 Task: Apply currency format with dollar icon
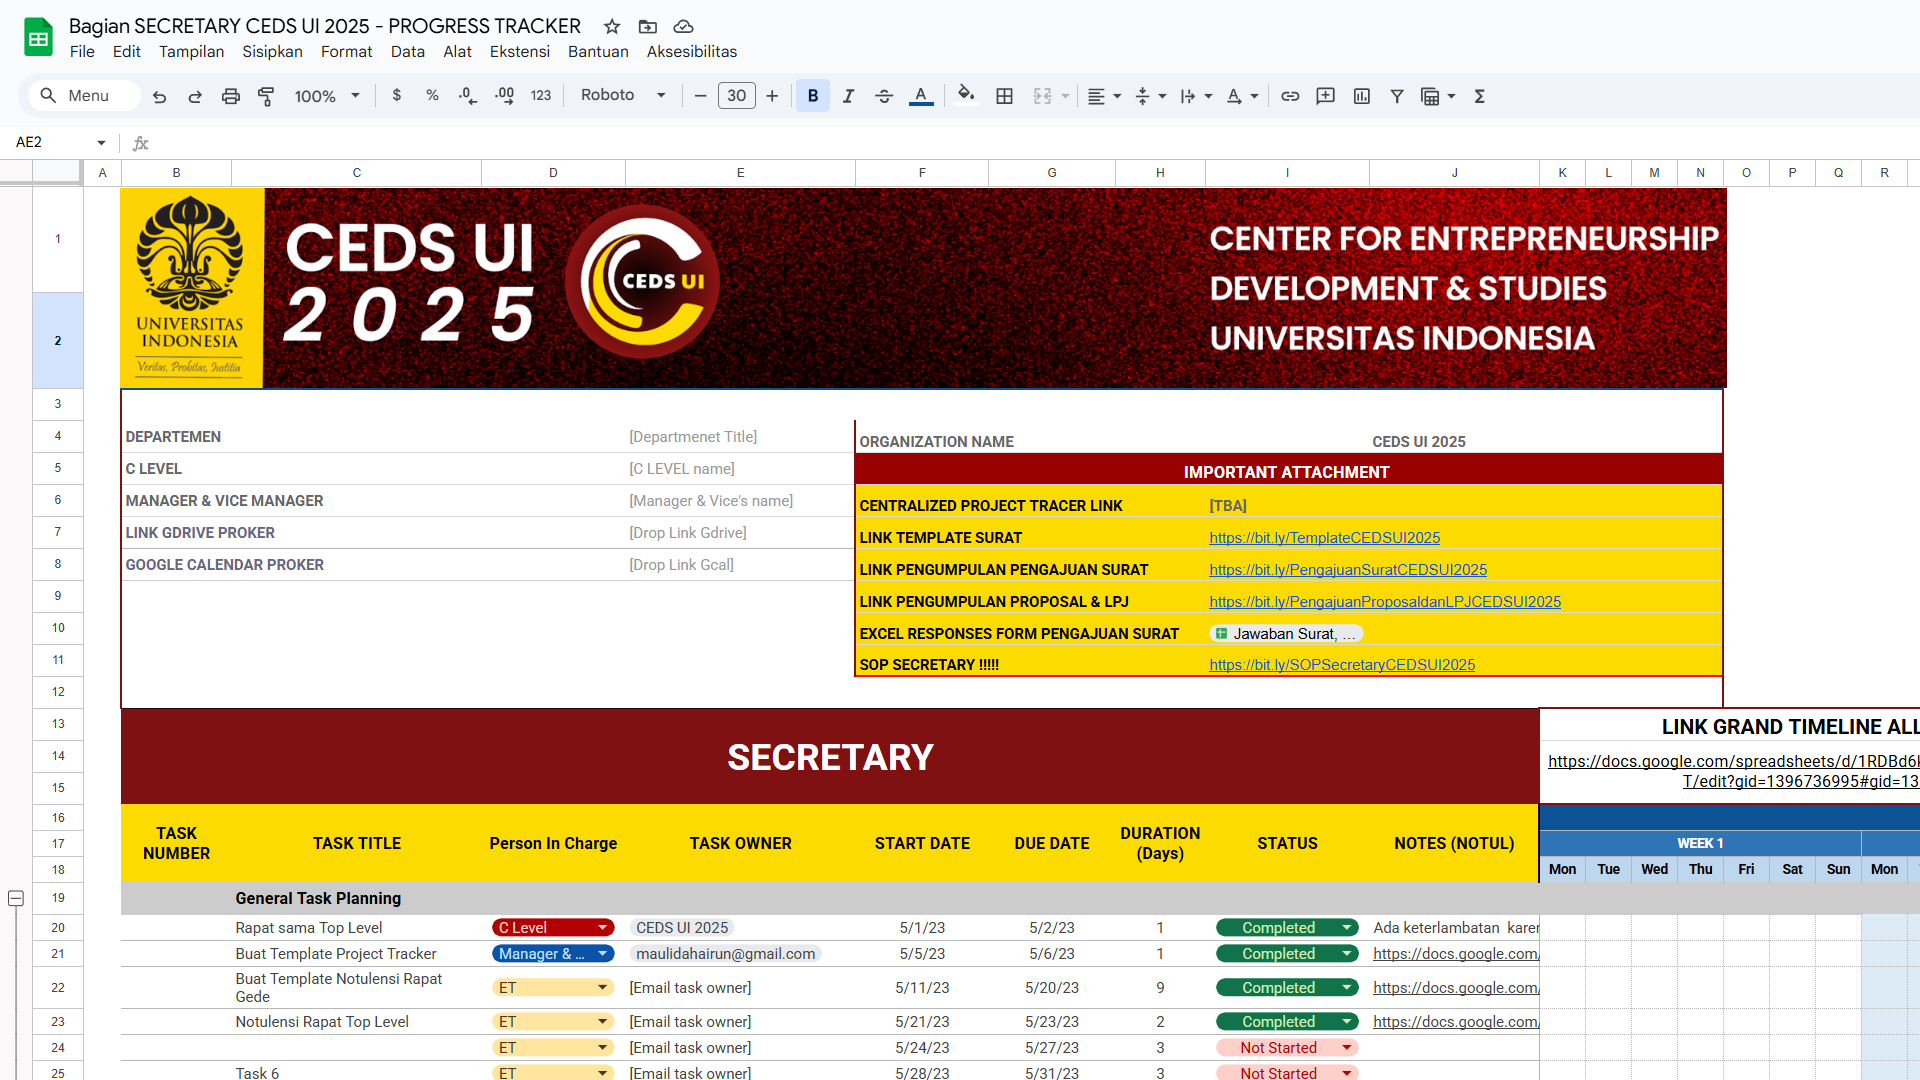[397, 96]
